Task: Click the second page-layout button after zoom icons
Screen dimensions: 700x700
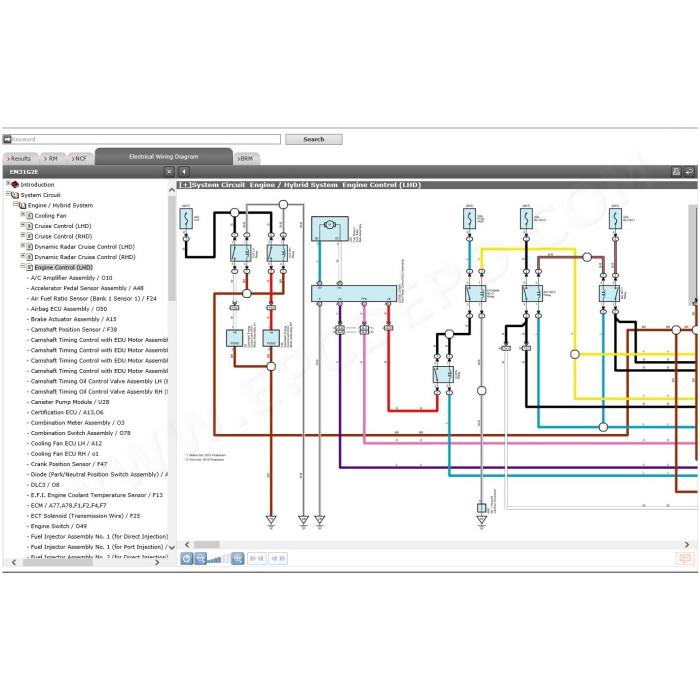Action: [x=278, y=558]
